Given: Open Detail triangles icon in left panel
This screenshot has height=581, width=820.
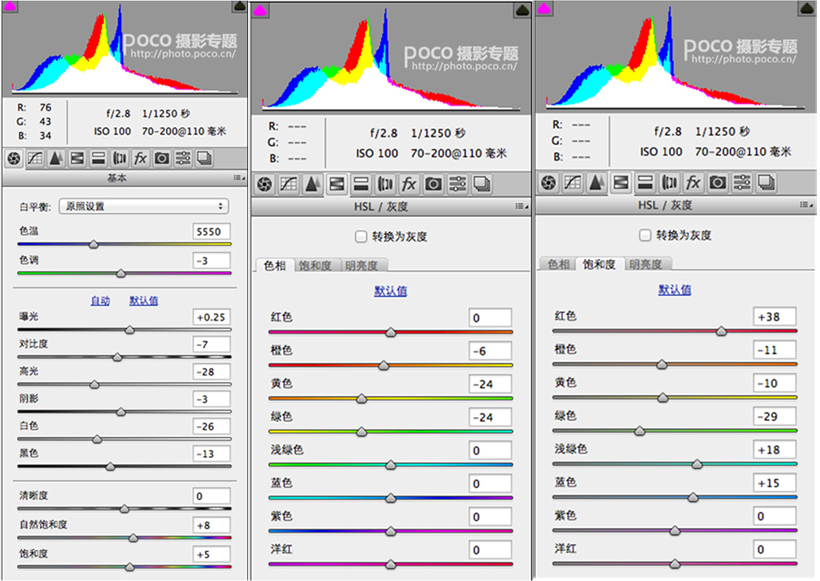Looking at the screenshot, I should 56,158.
